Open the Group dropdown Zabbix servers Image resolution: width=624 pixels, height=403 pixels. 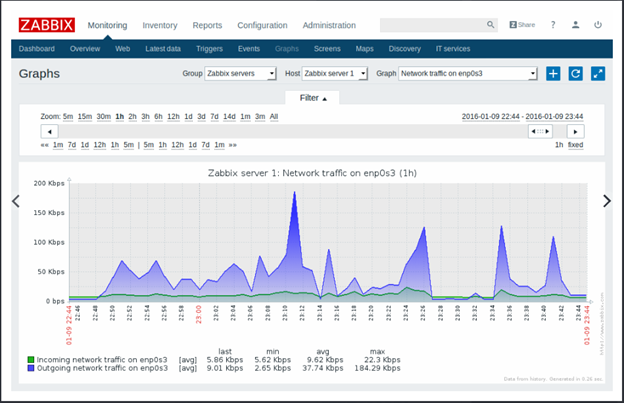pos(240,74)
